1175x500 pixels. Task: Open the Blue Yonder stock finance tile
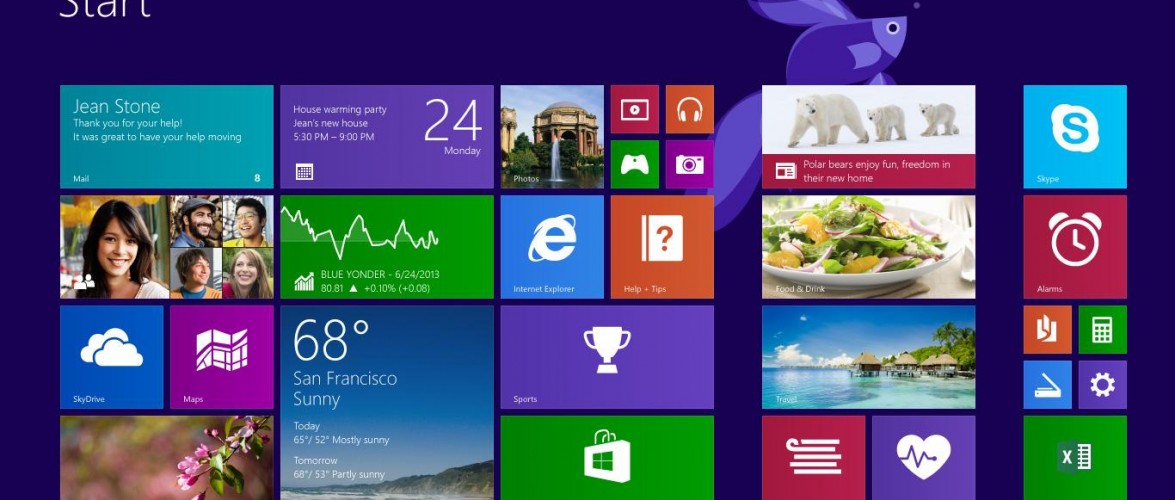point(387,246)
